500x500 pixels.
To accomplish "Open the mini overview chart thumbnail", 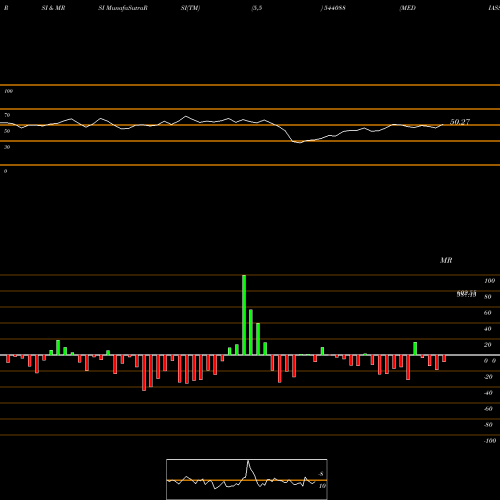I will click(247, 479).
